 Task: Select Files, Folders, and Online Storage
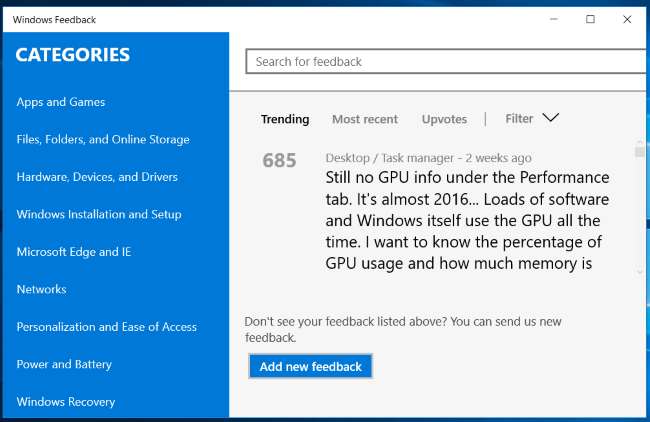point(103,140)
